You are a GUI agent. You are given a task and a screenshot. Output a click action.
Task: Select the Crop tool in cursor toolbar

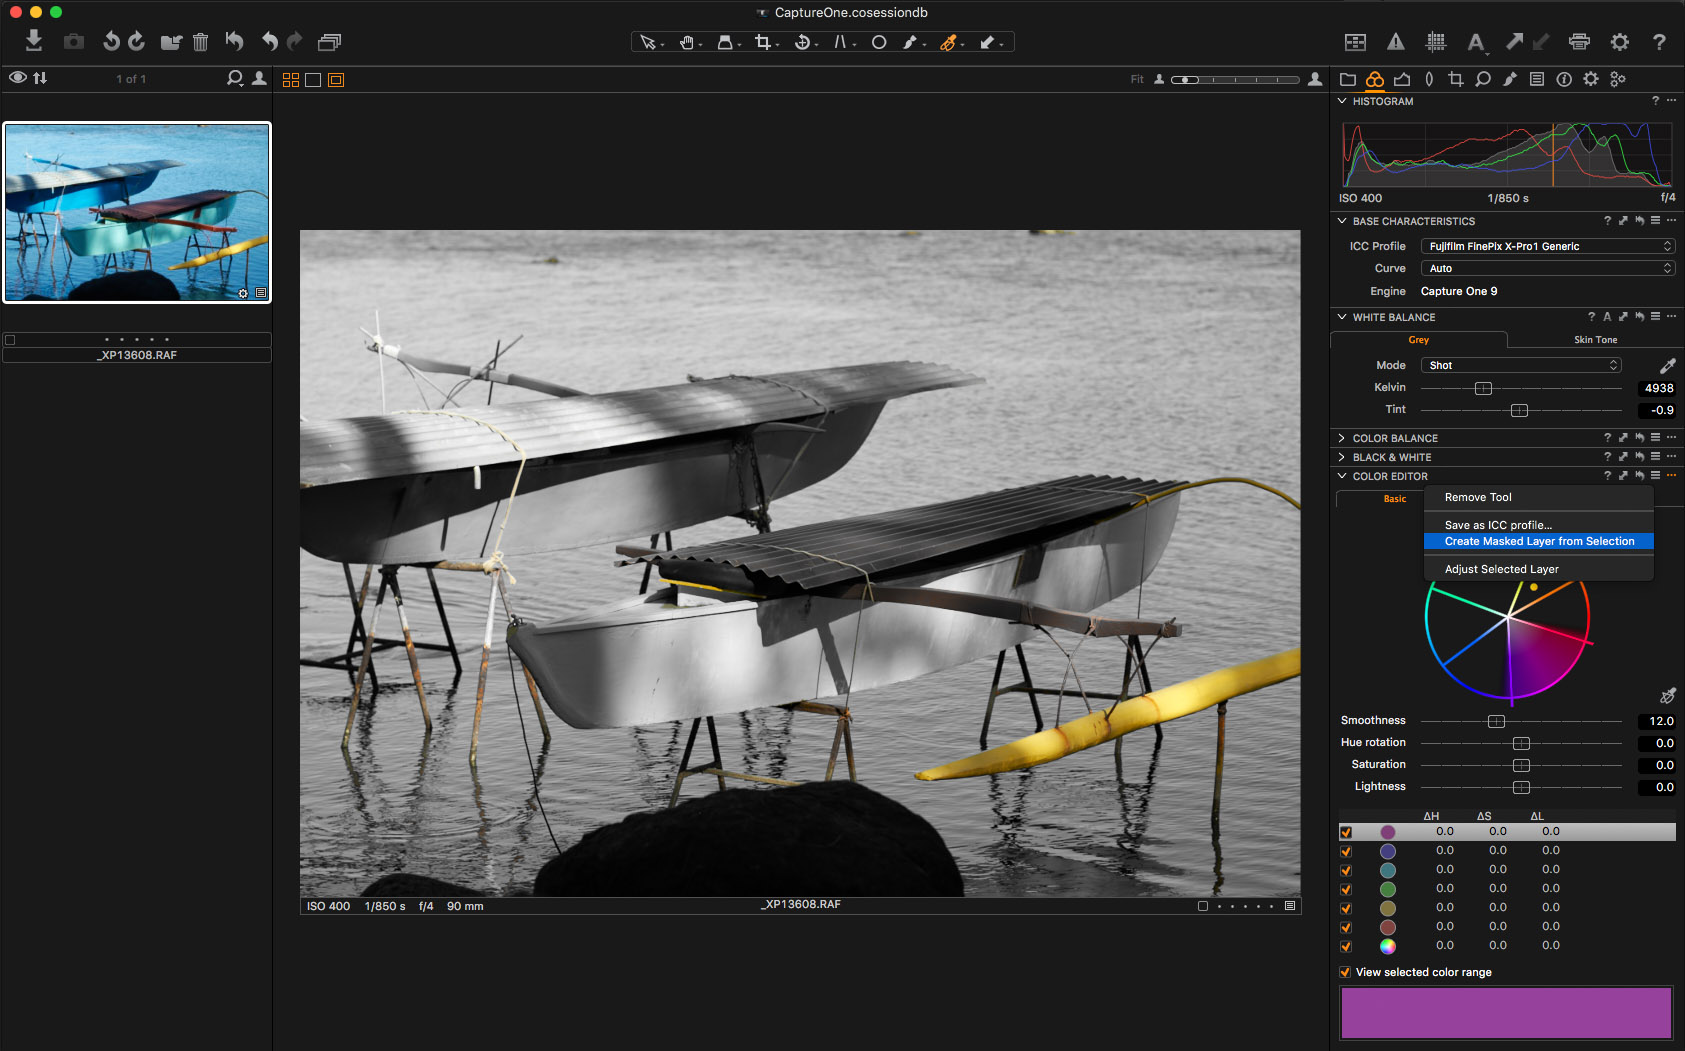(763, 42)
